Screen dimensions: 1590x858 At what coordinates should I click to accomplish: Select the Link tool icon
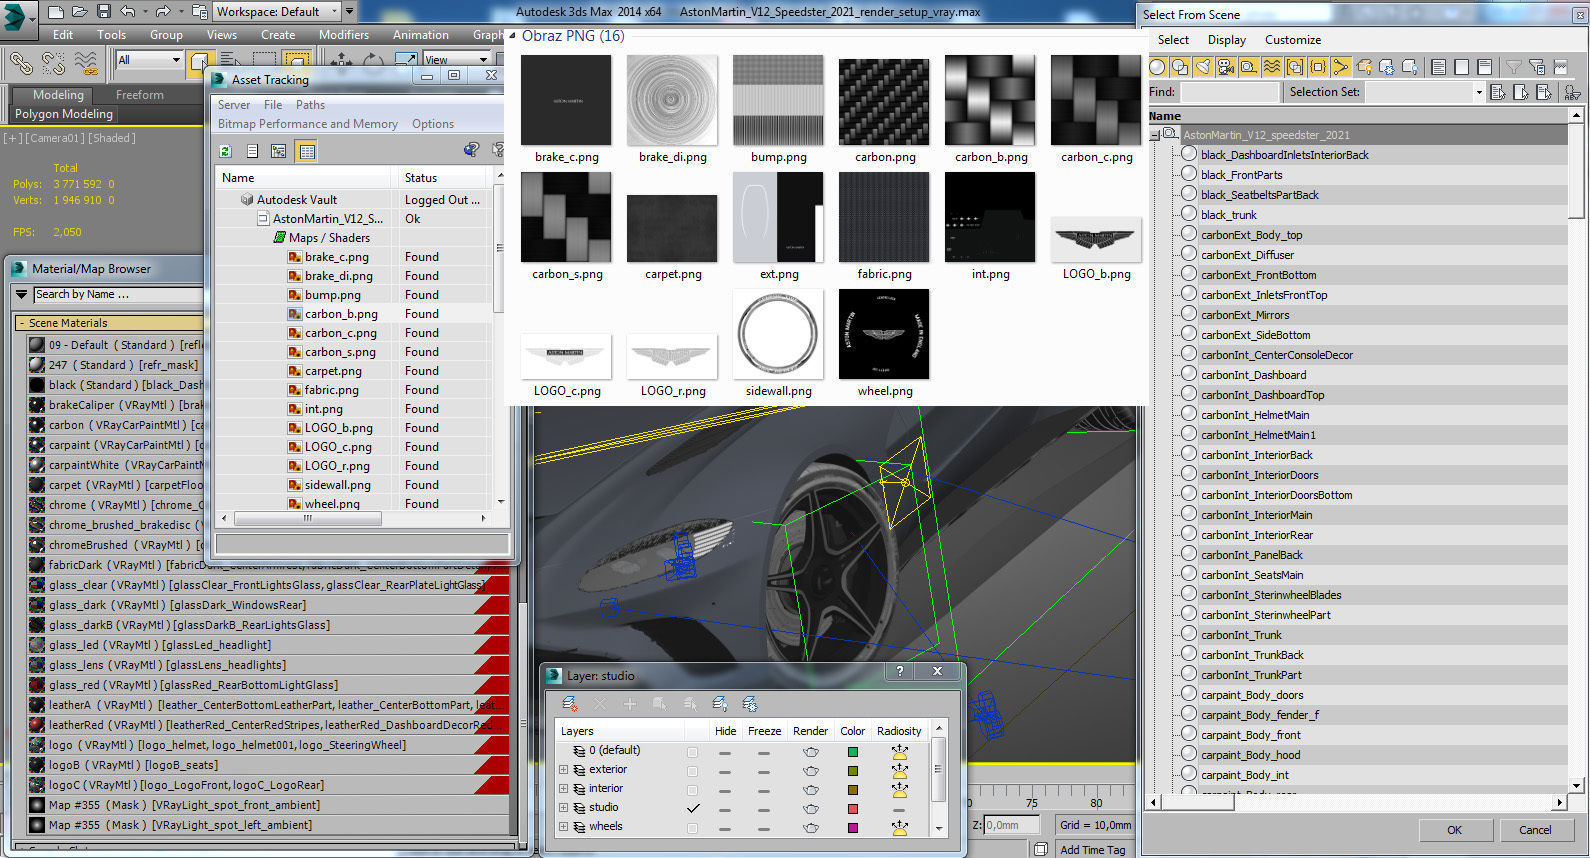coord(21,63)
